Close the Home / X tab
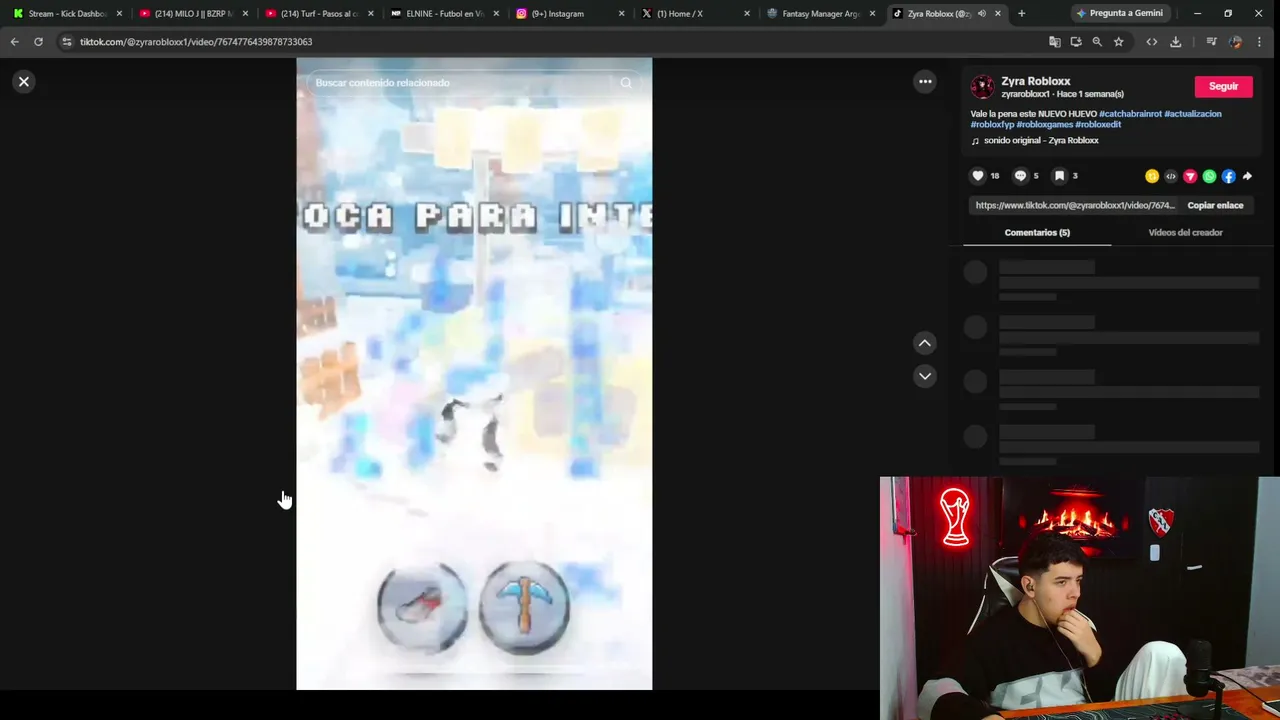 point(746,14)
